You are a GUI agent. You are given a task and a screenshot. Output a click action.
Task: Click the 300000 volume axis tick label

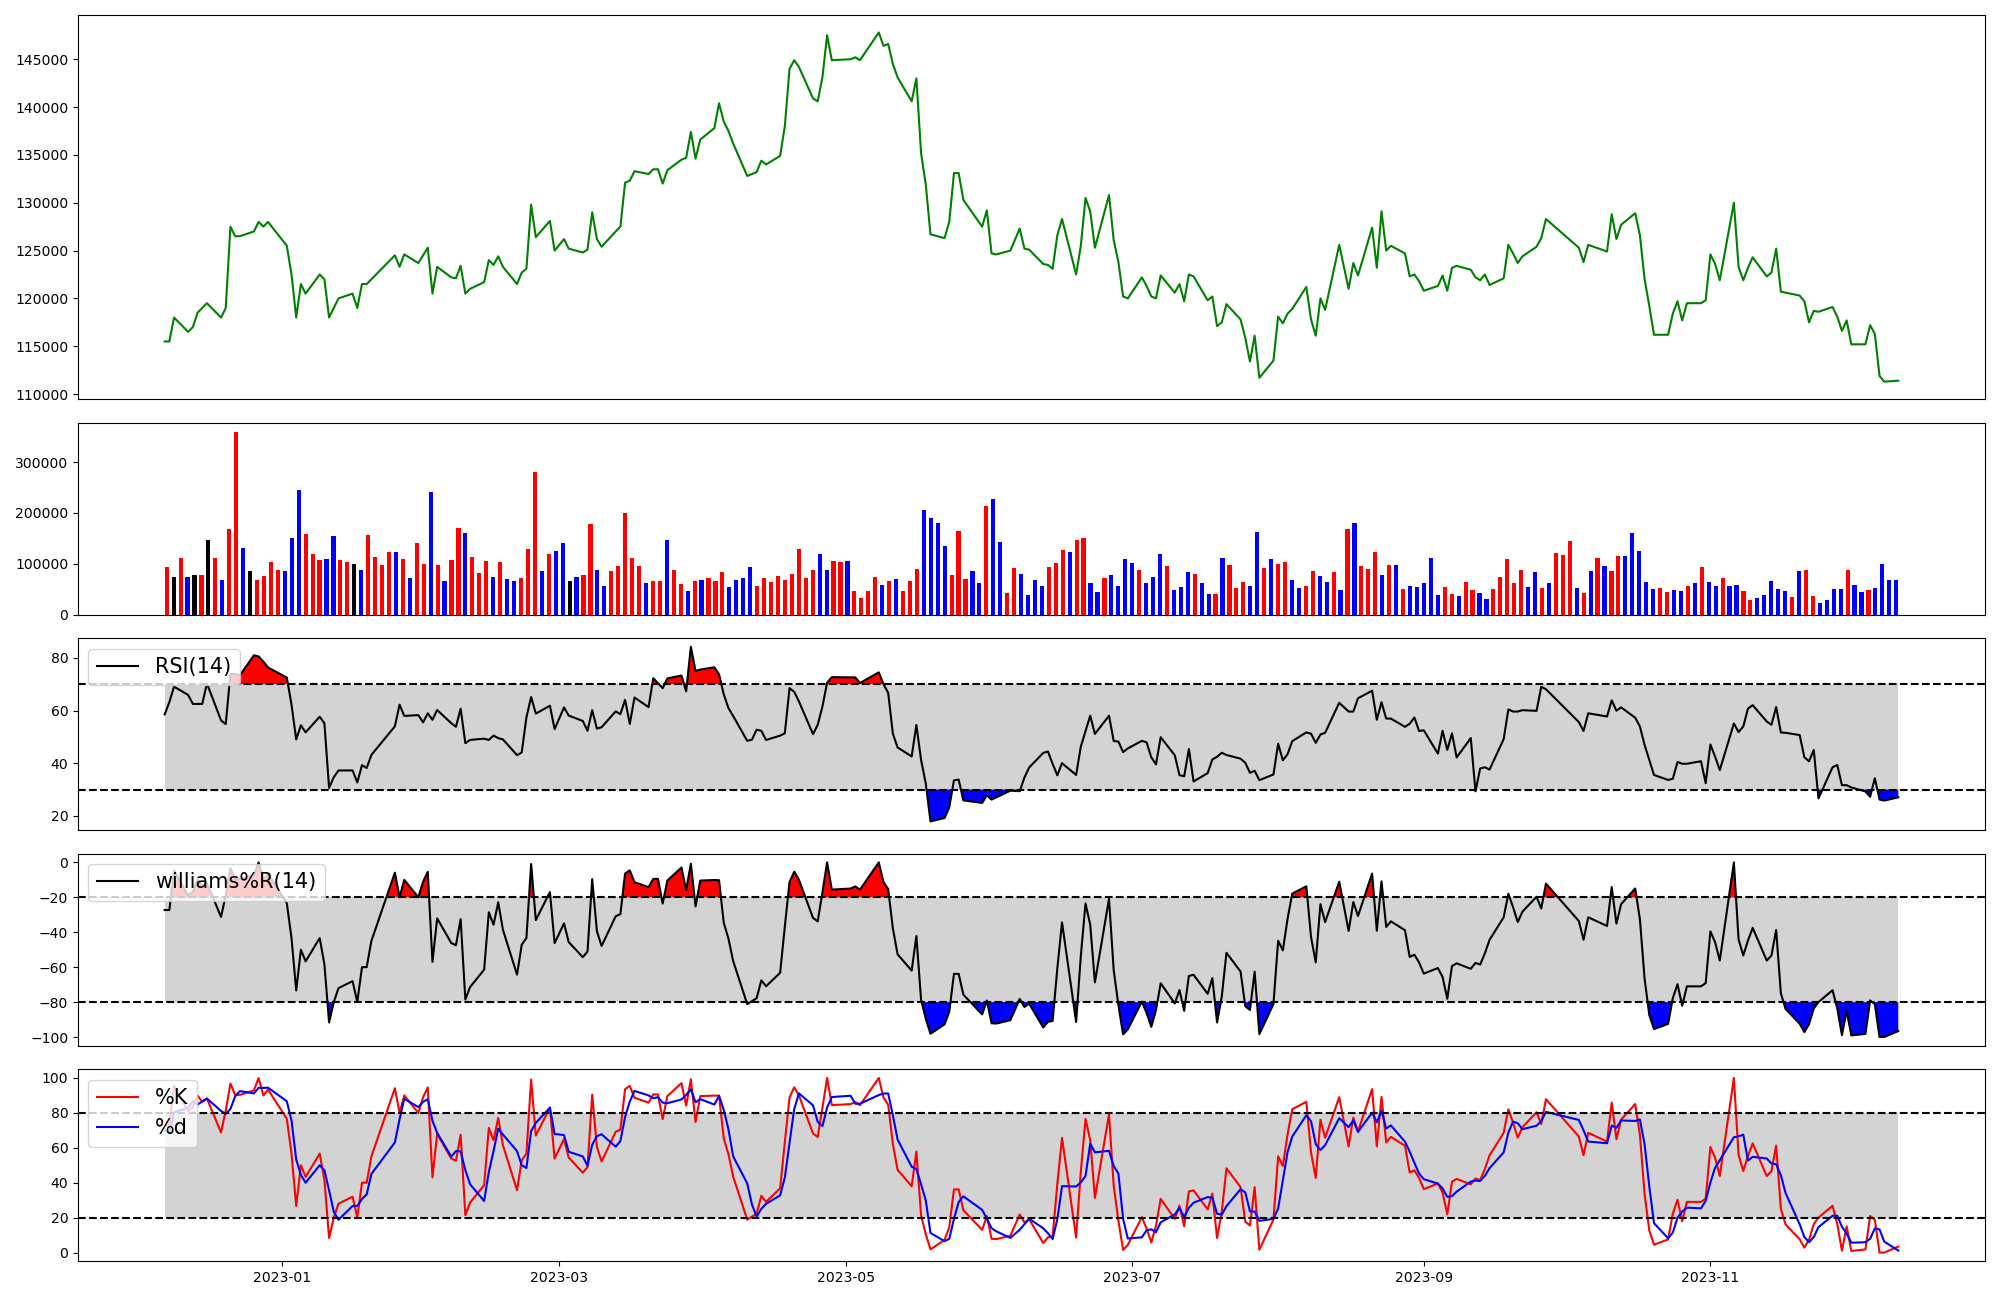42,463
